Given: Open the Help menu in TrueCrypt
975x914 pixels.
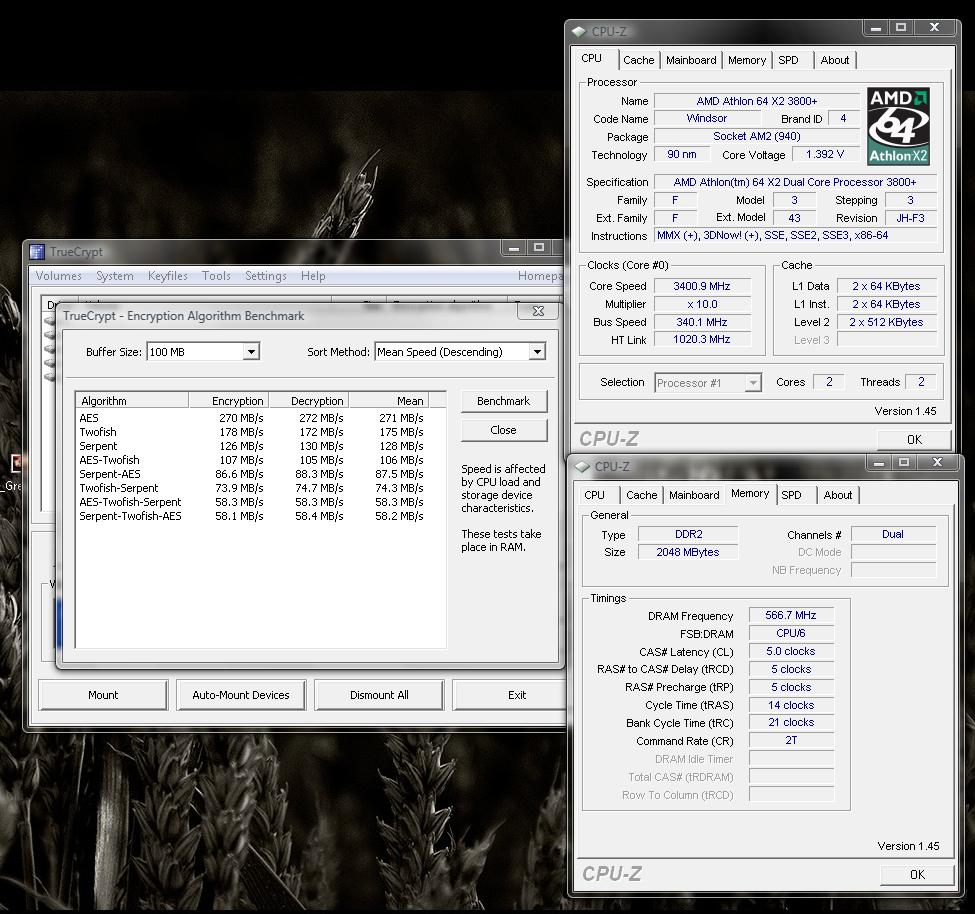Looking at the screenshot, I should point(313,275).
